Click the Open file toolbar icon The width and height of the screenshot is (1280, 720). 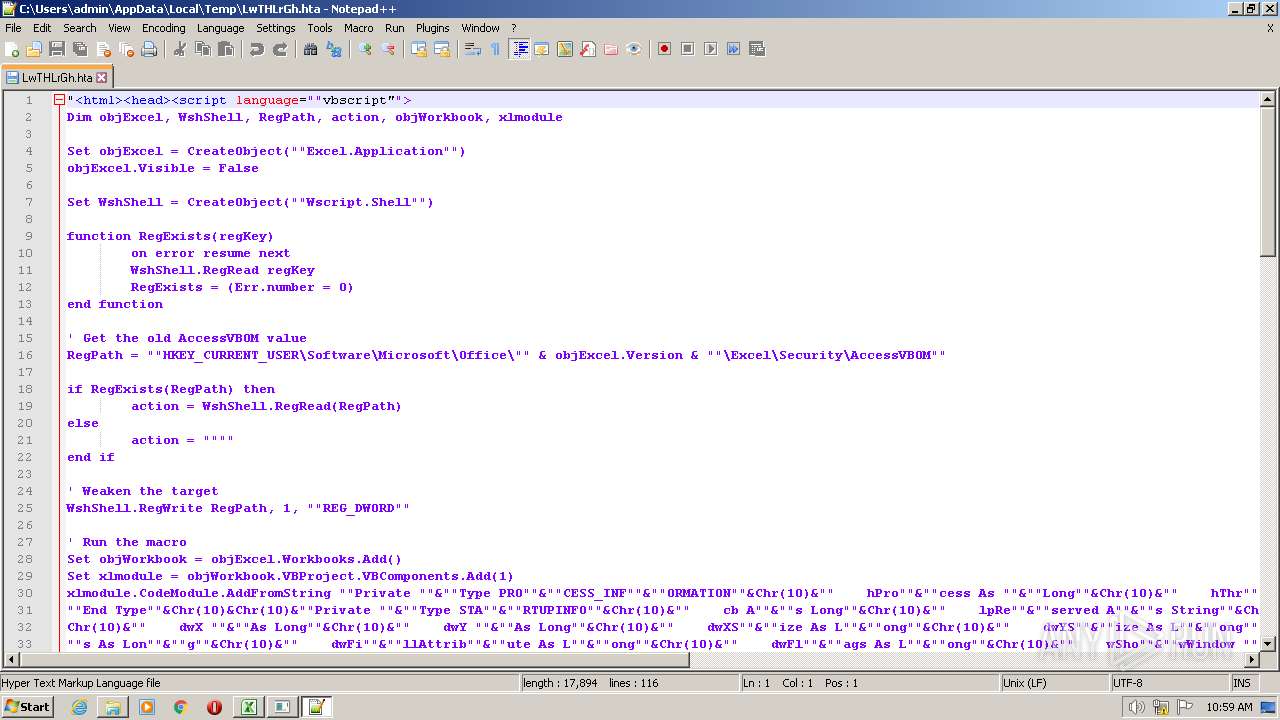34,49
